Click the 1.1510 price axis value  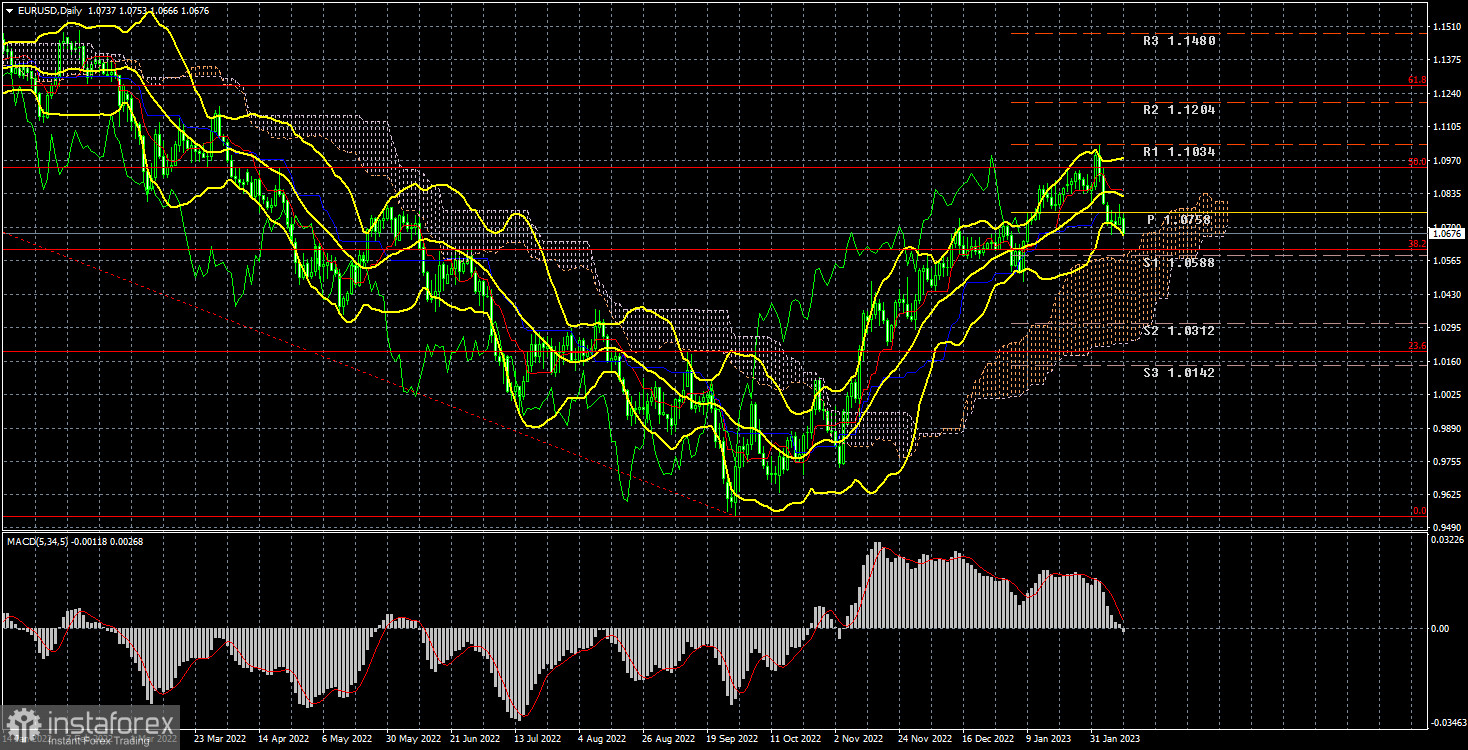1446,25
